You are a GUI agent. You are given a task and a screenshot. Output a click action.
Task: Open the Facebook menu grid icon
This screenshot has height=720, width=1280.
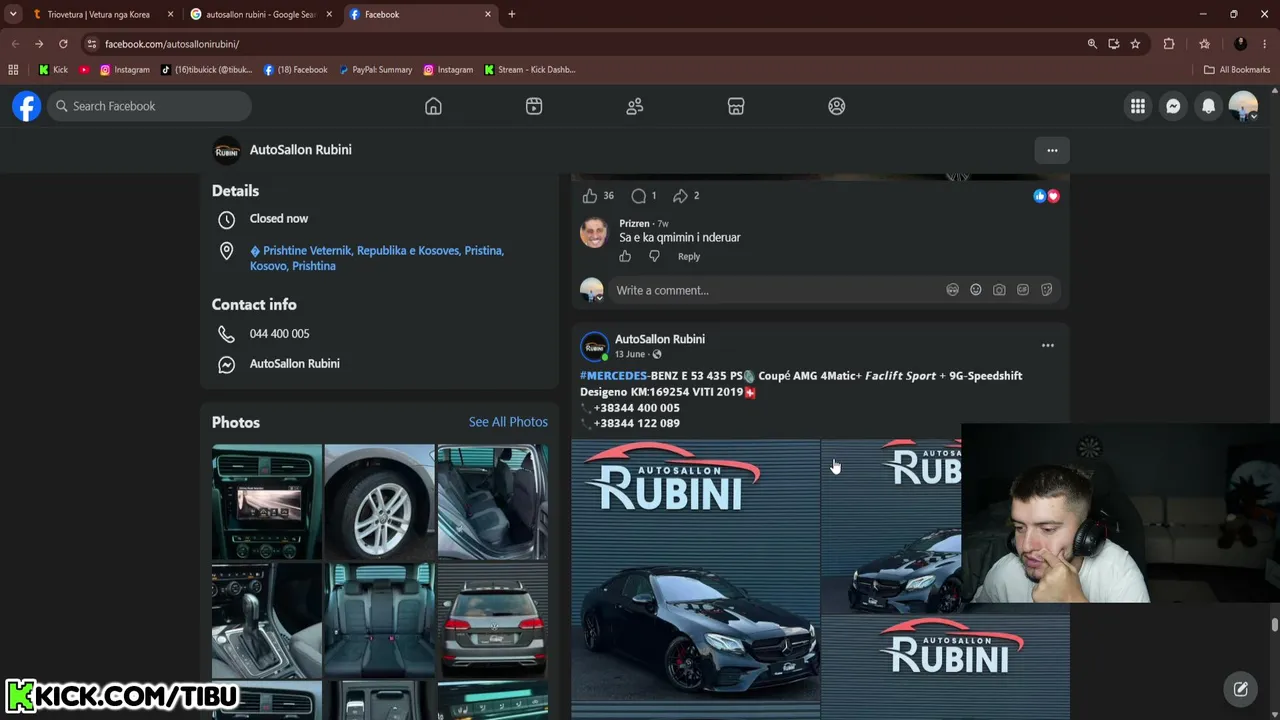coord(1138,106)
